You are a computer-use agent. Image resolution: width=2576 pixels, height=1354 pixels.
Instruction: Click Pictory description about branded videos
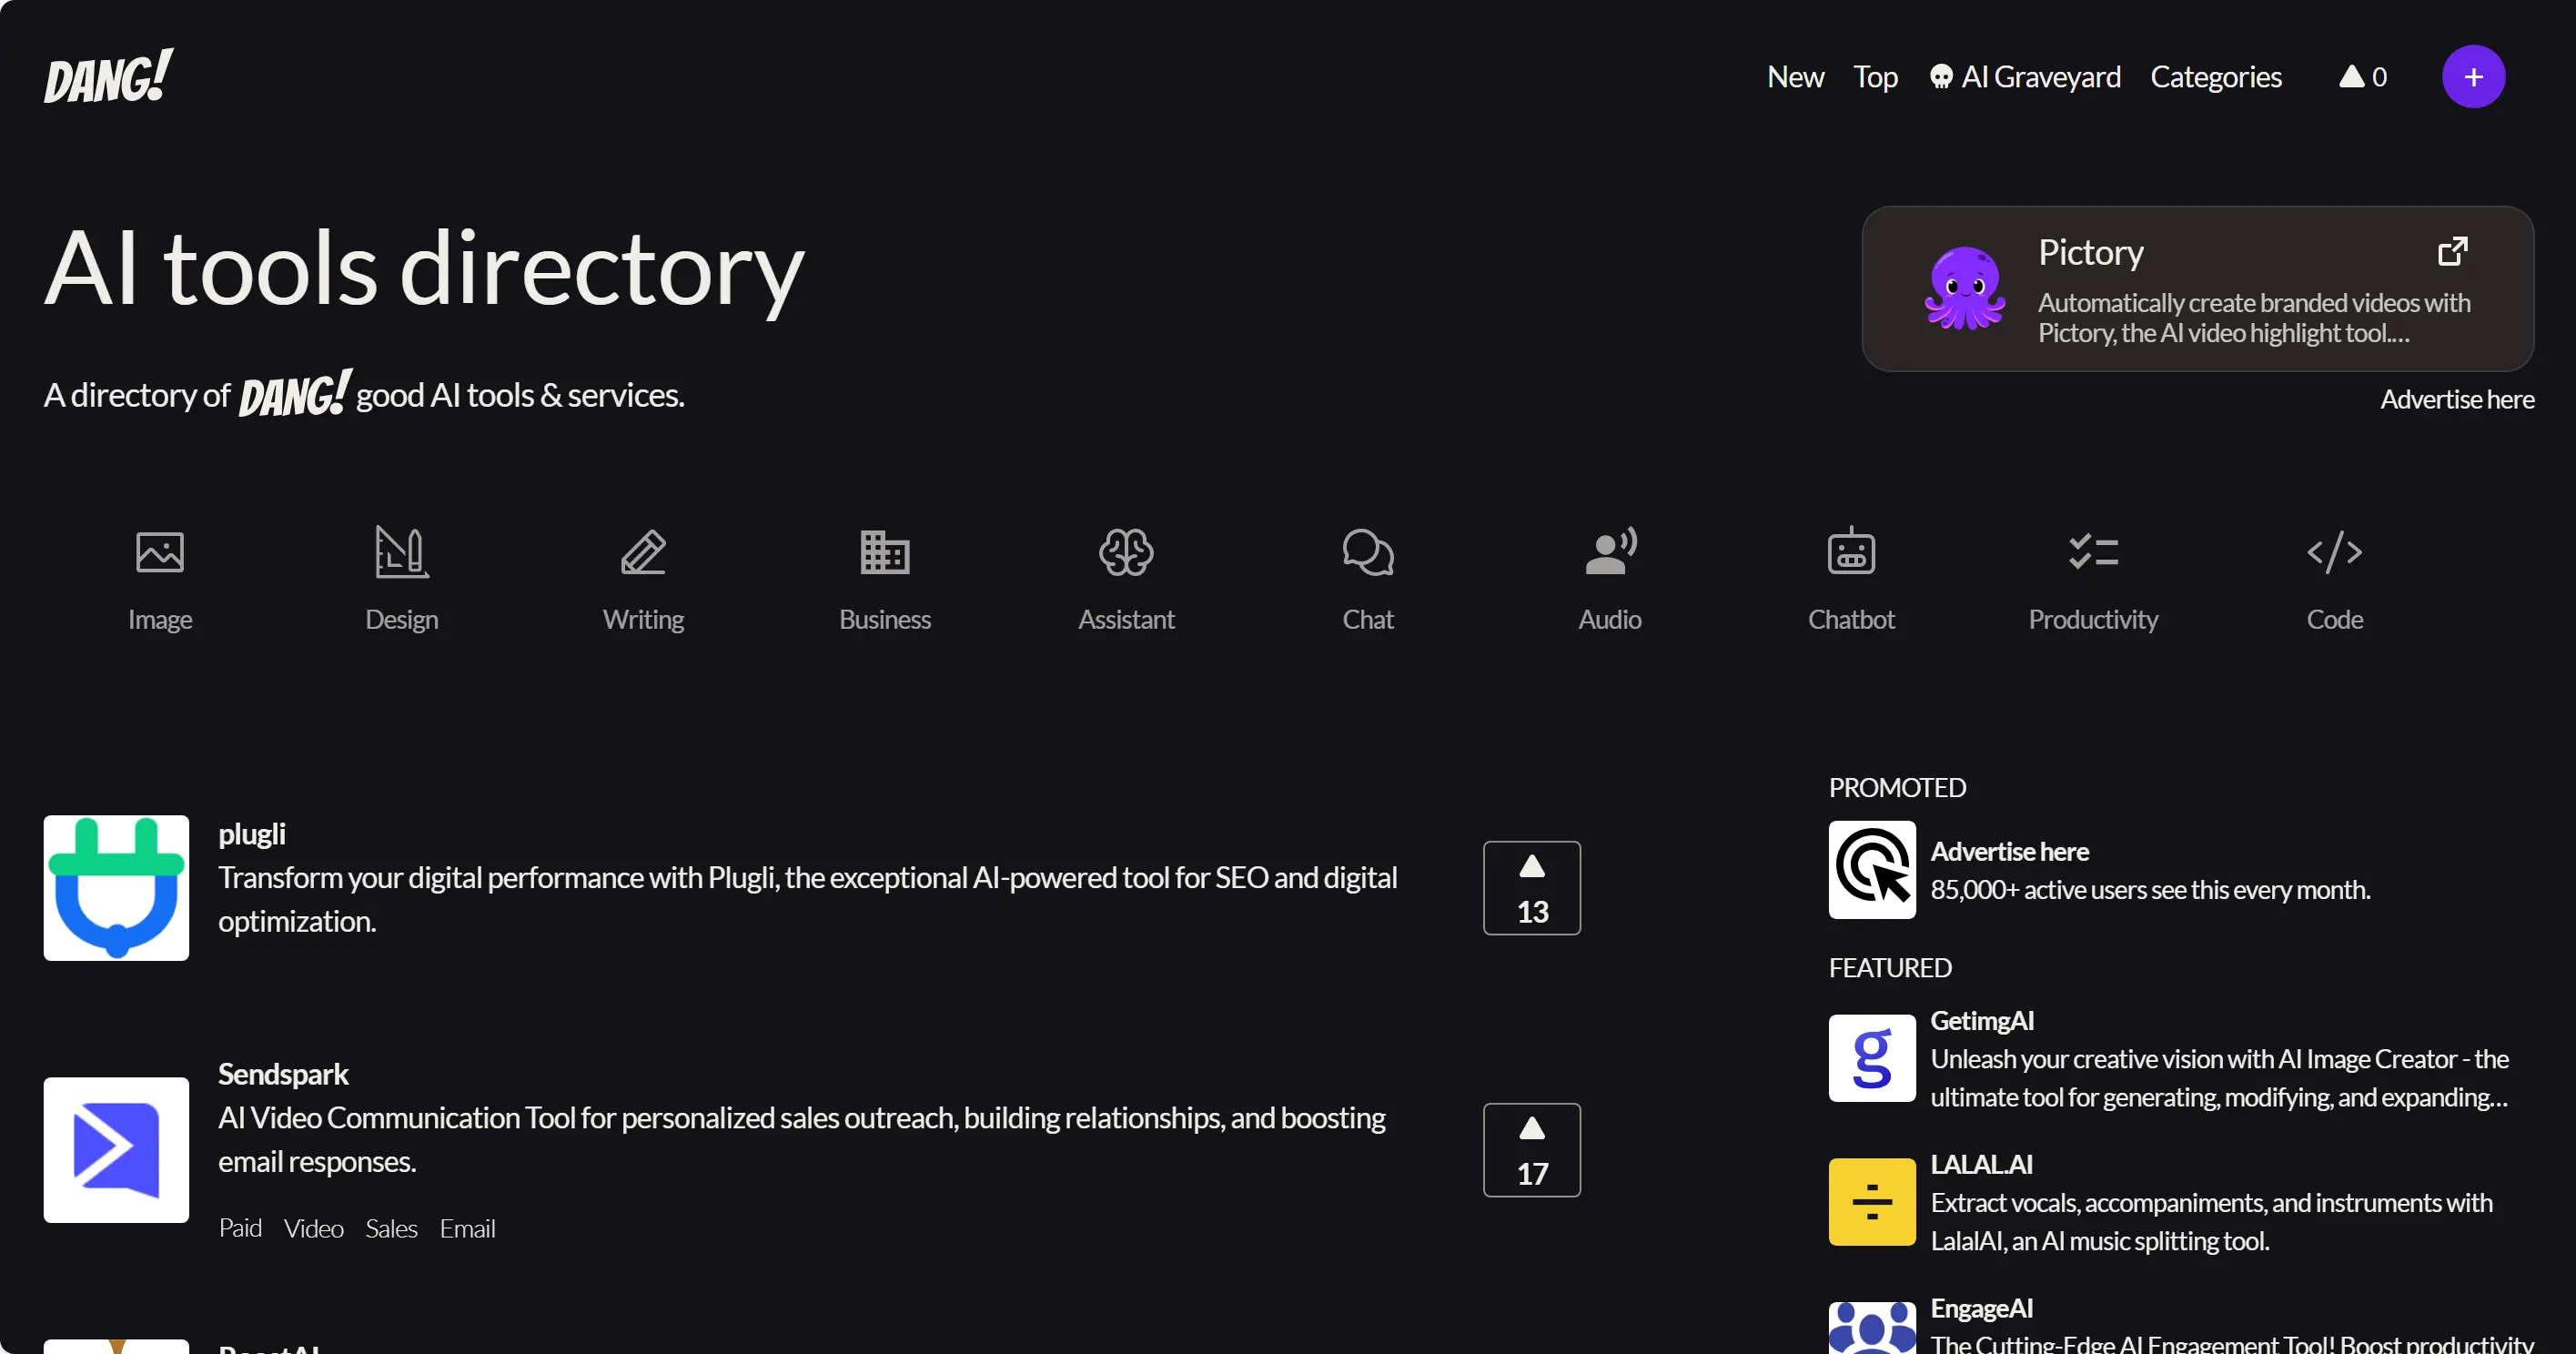tap(2254, 317)
